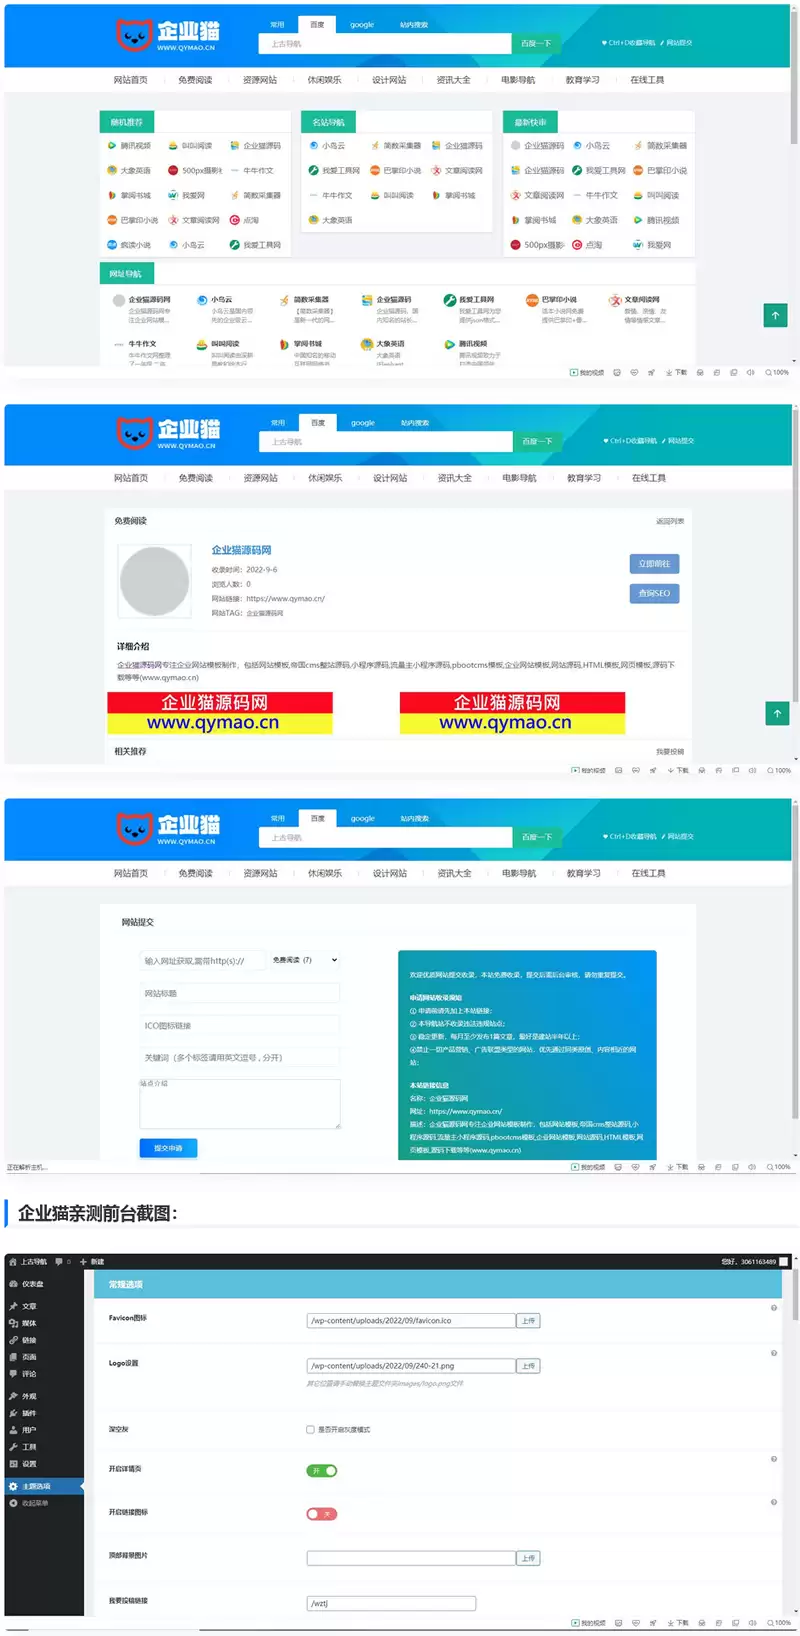Click 关键词 keywords input field
Image resolution: width=800 pixels, height=1636 pixels.
coord(240,1058)
